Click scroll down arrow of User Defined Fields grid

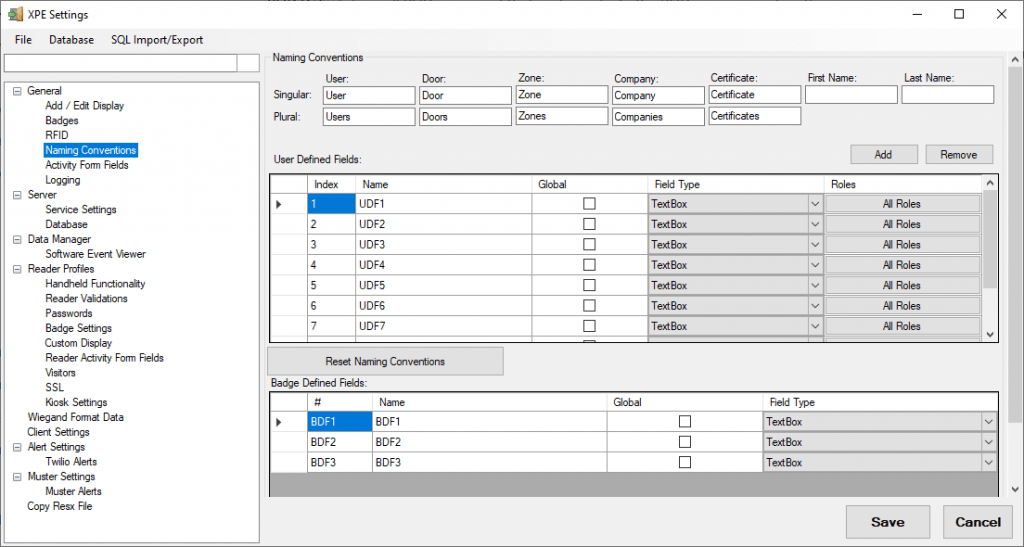click(x=990, y=334)
